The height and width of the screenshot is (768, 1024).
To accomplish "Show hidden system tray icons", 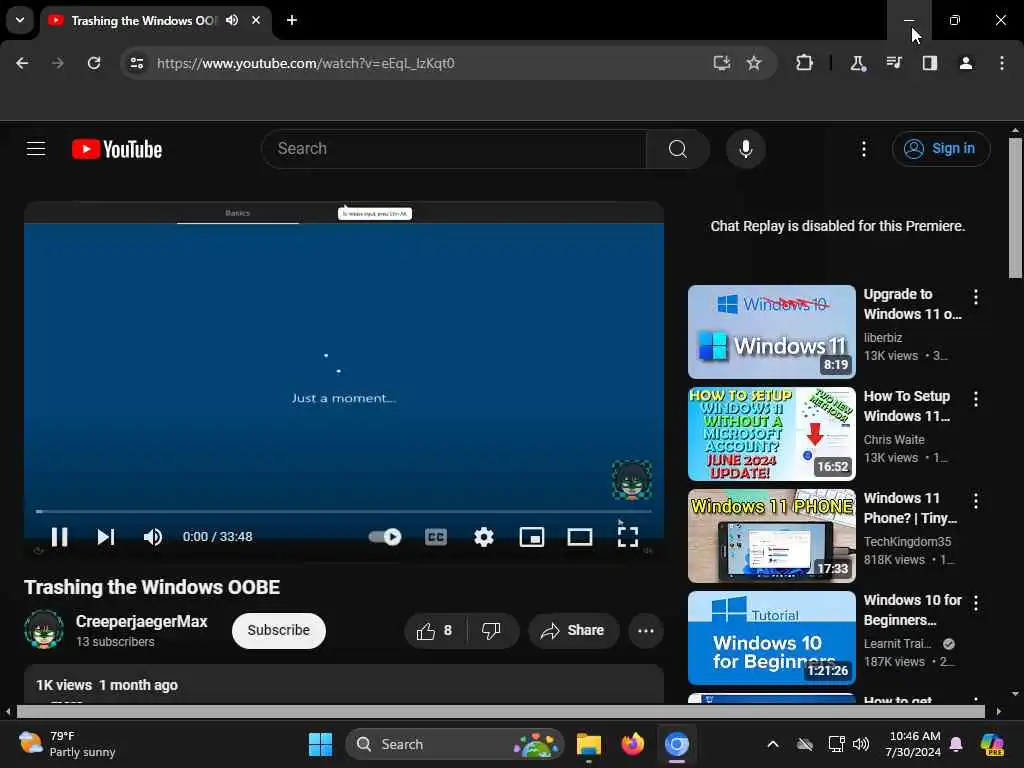I will [773, 744].
